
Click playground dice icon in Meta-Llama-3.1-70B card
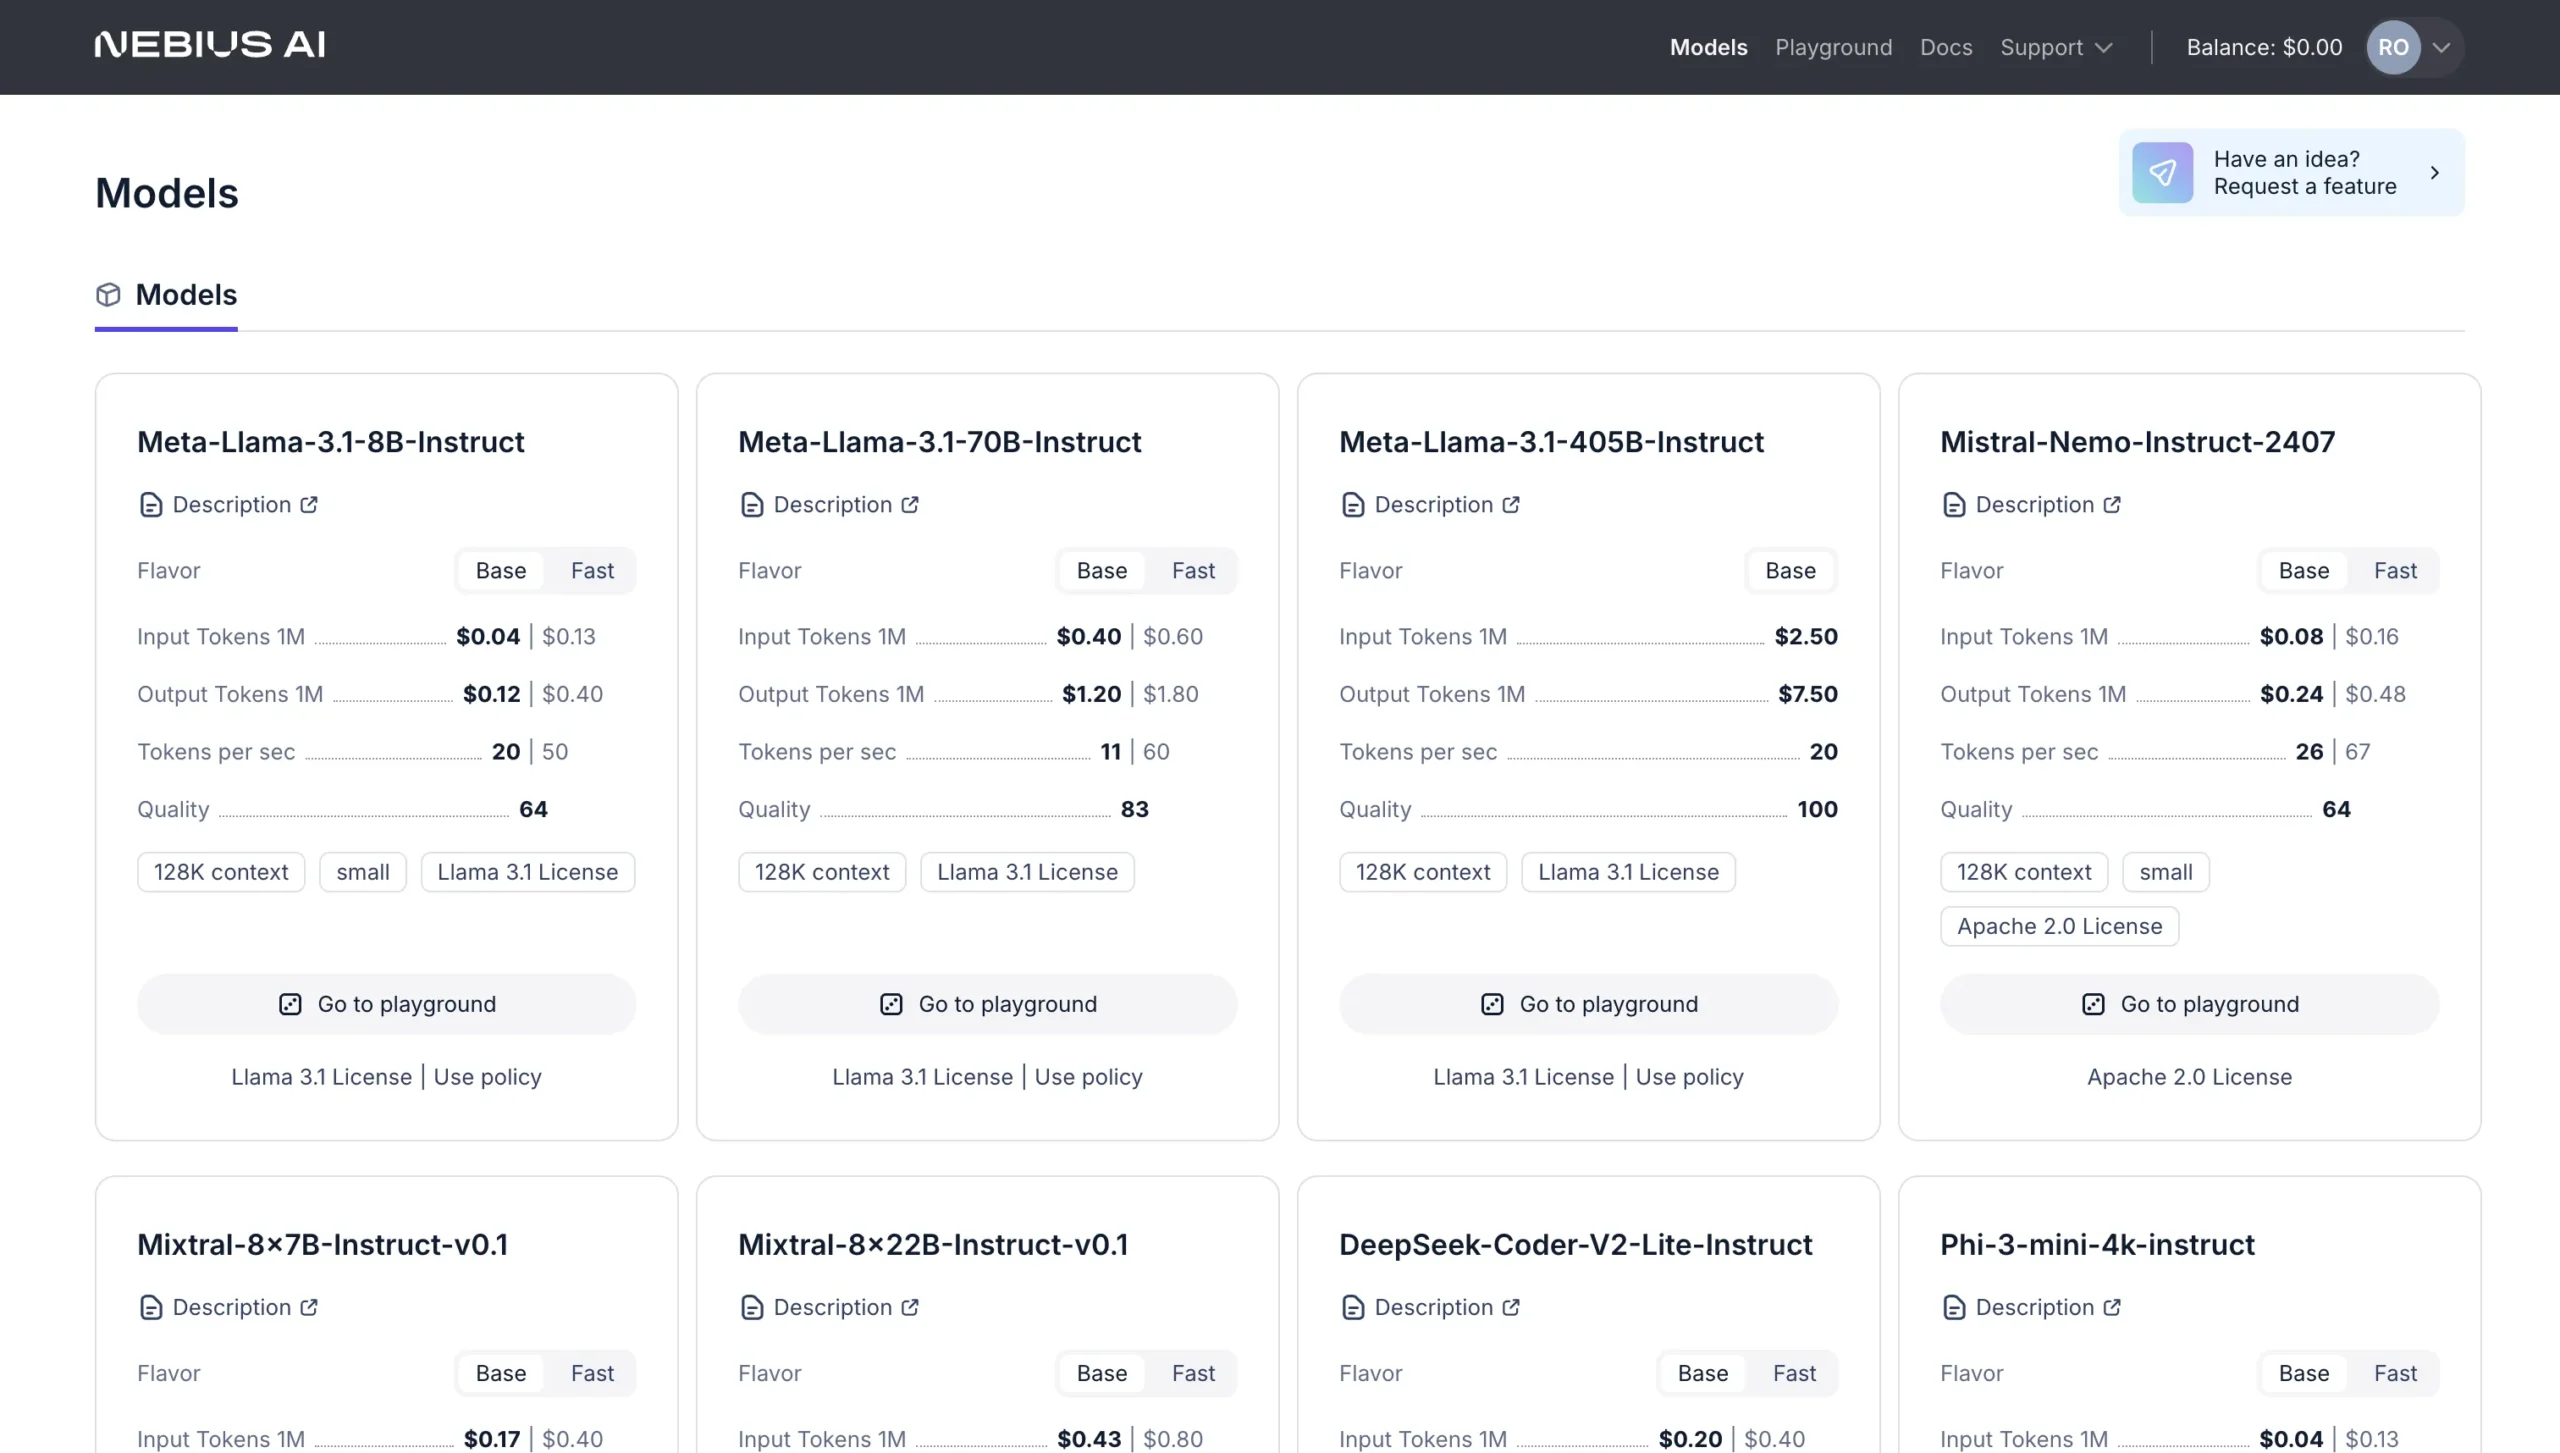[x=891, y=1004]
